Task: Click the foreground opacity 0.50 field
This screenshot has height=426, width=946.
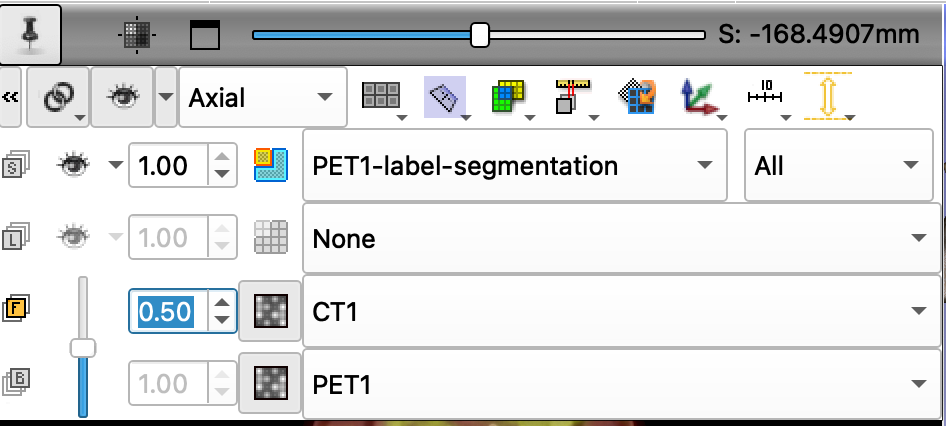Action: click(x=168, y=311)
